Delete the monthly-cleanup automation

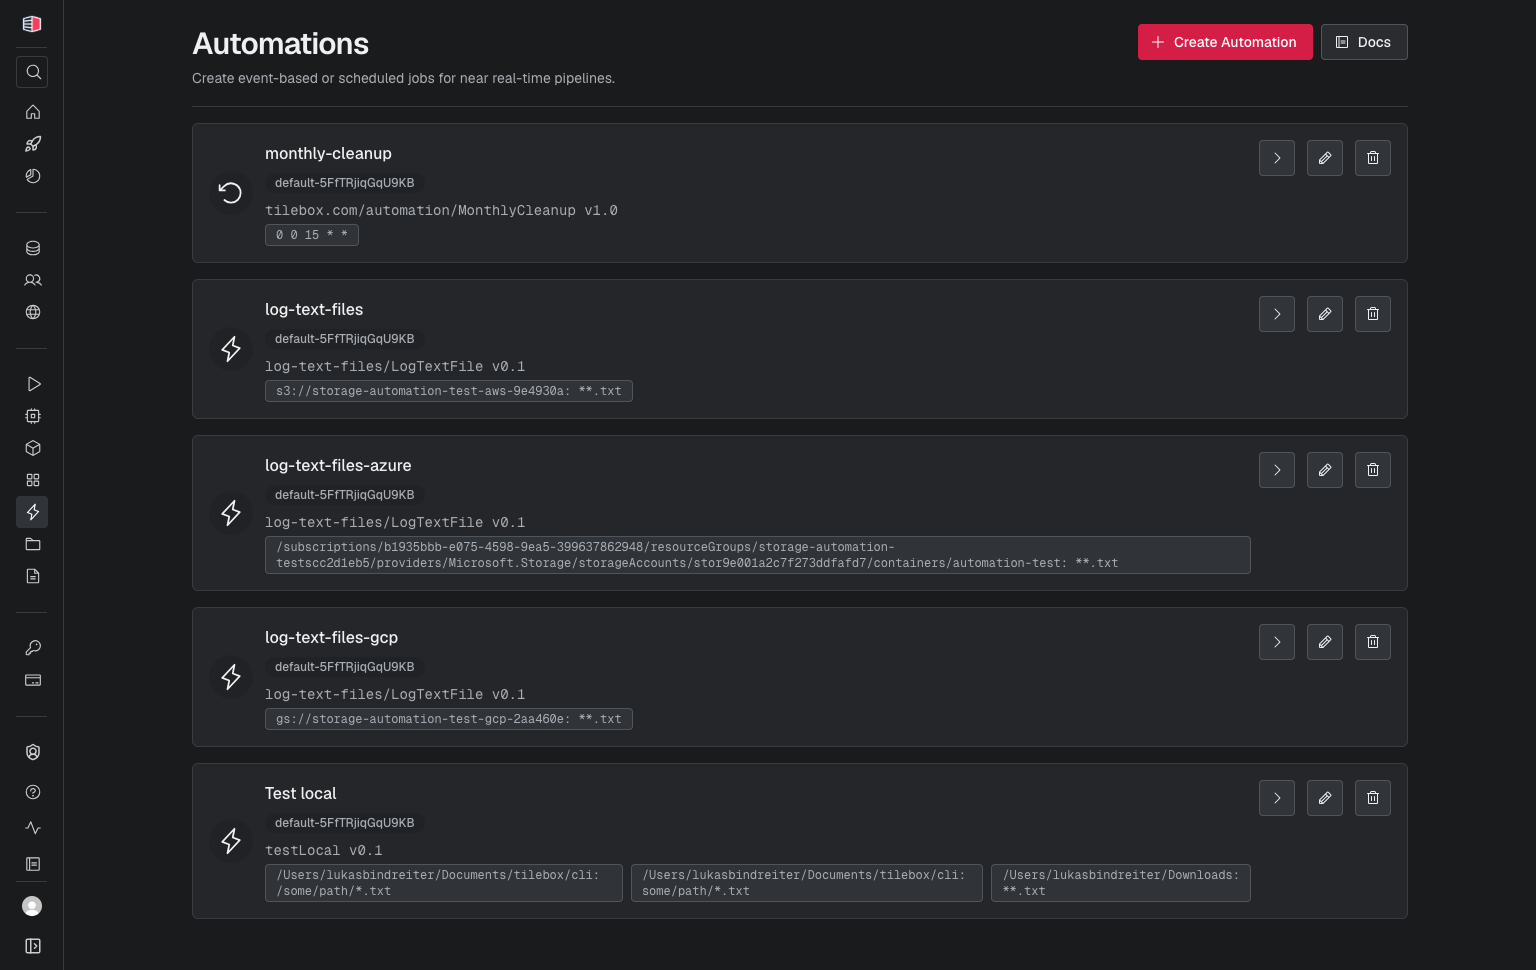[x=1373, y=158]
